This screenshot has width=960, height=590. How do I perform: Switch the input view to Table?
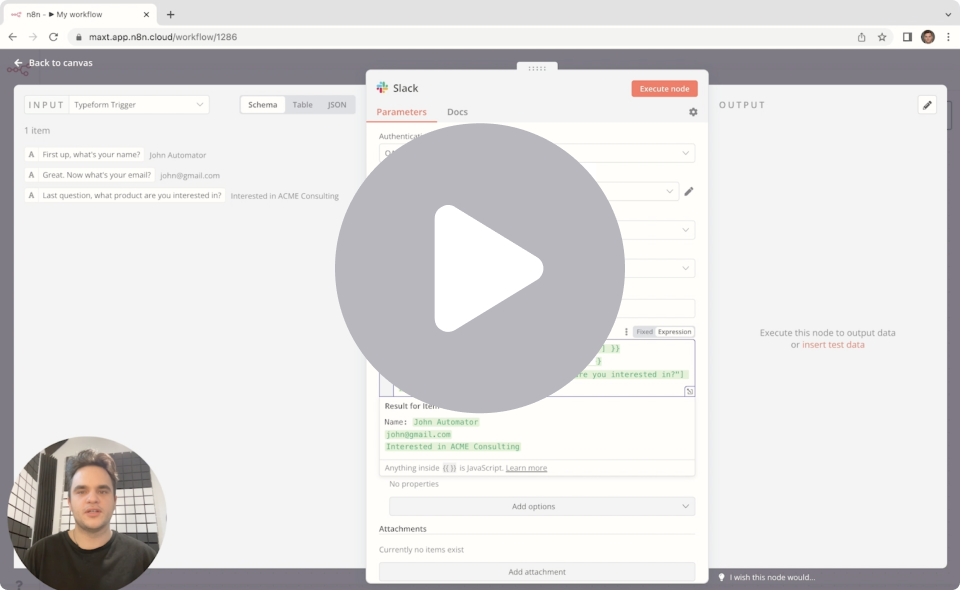[x=302, y=105]
